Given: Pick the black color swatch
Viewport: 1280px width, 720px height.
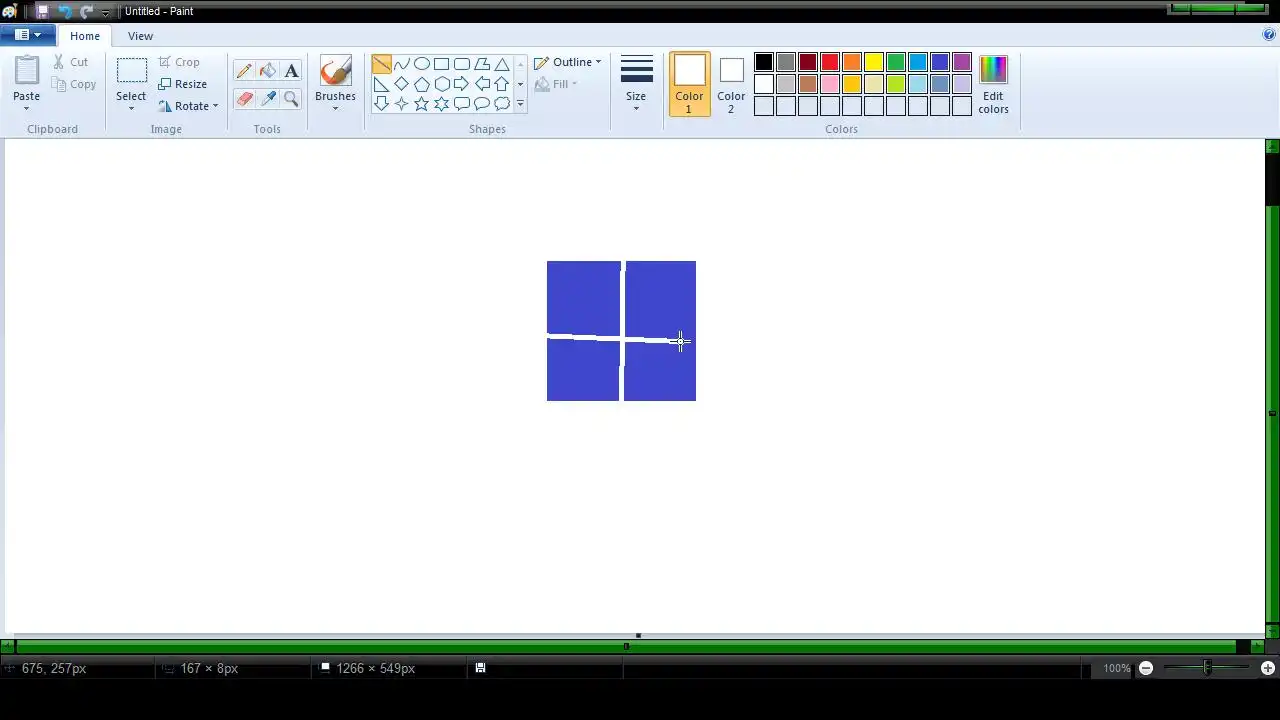Looking at the screenshot, I should click(x=764, y=63).
